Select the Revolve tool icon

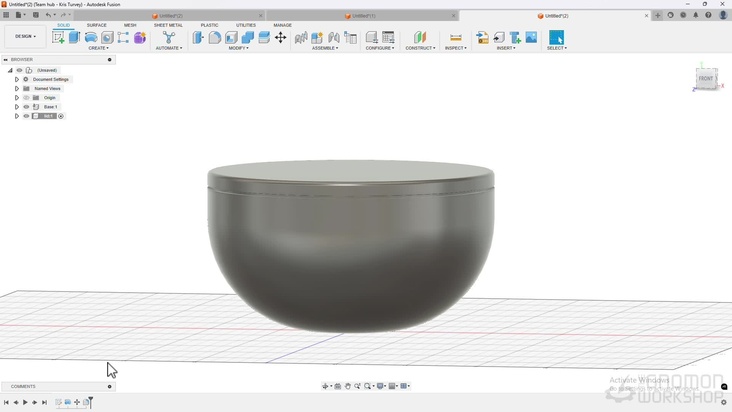point(91,37)
